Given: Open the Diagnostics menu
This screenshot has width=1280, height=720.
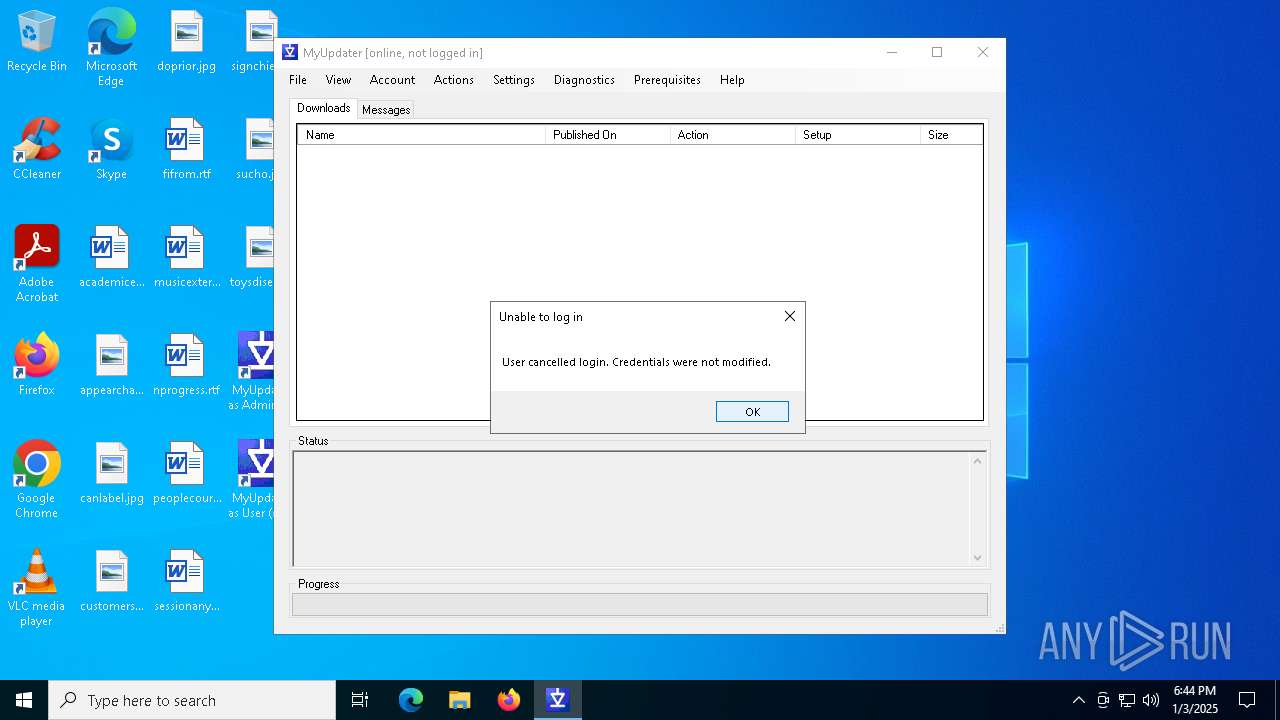Looking at the screenshot, I should coord(584,80).
